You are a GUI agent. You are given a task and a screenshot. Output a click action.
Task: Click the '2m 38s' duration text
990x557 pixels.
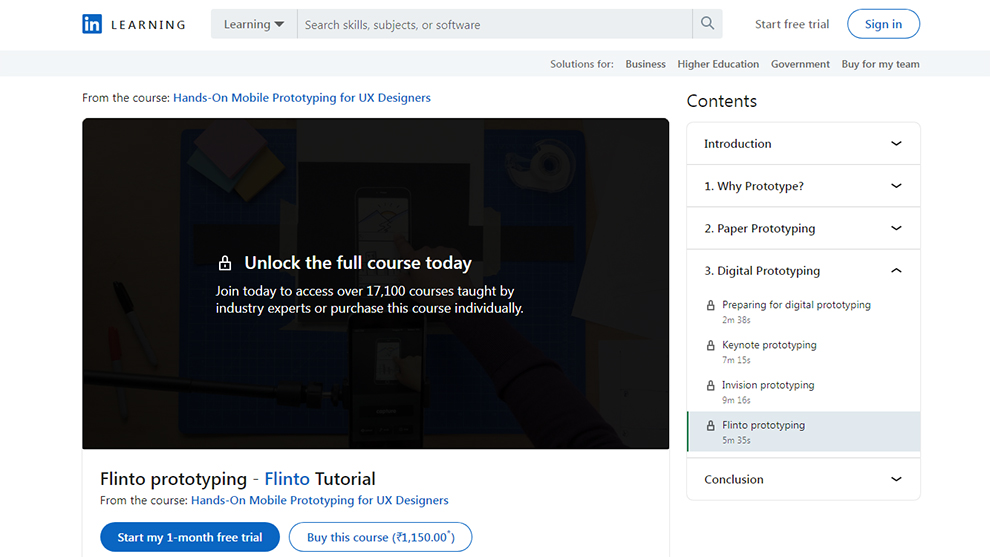[x=736, y=320]
